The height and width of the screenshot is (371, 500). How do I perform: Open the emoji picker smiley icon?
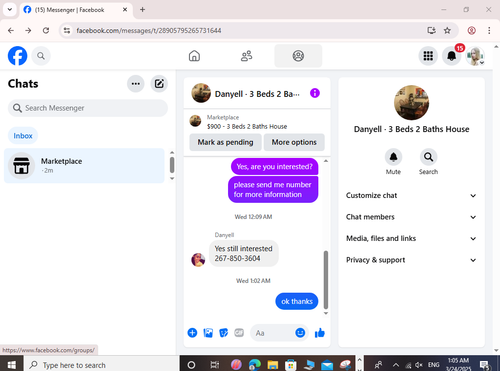pyautogui.click(x=300, y=333)
